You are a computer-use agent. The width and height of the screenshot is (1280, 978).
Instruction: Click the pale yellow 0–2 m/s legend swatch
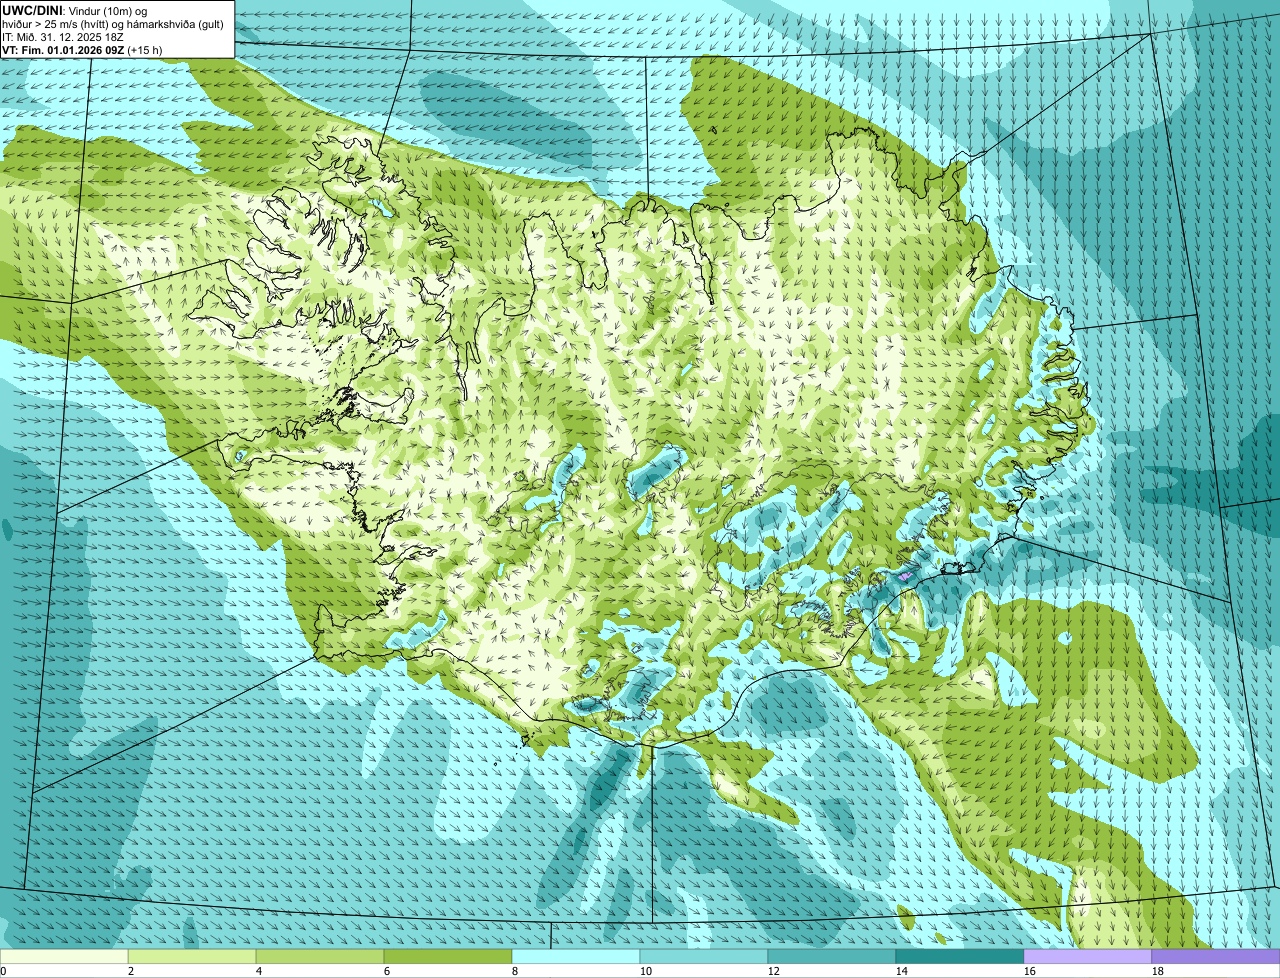[64, 956]
